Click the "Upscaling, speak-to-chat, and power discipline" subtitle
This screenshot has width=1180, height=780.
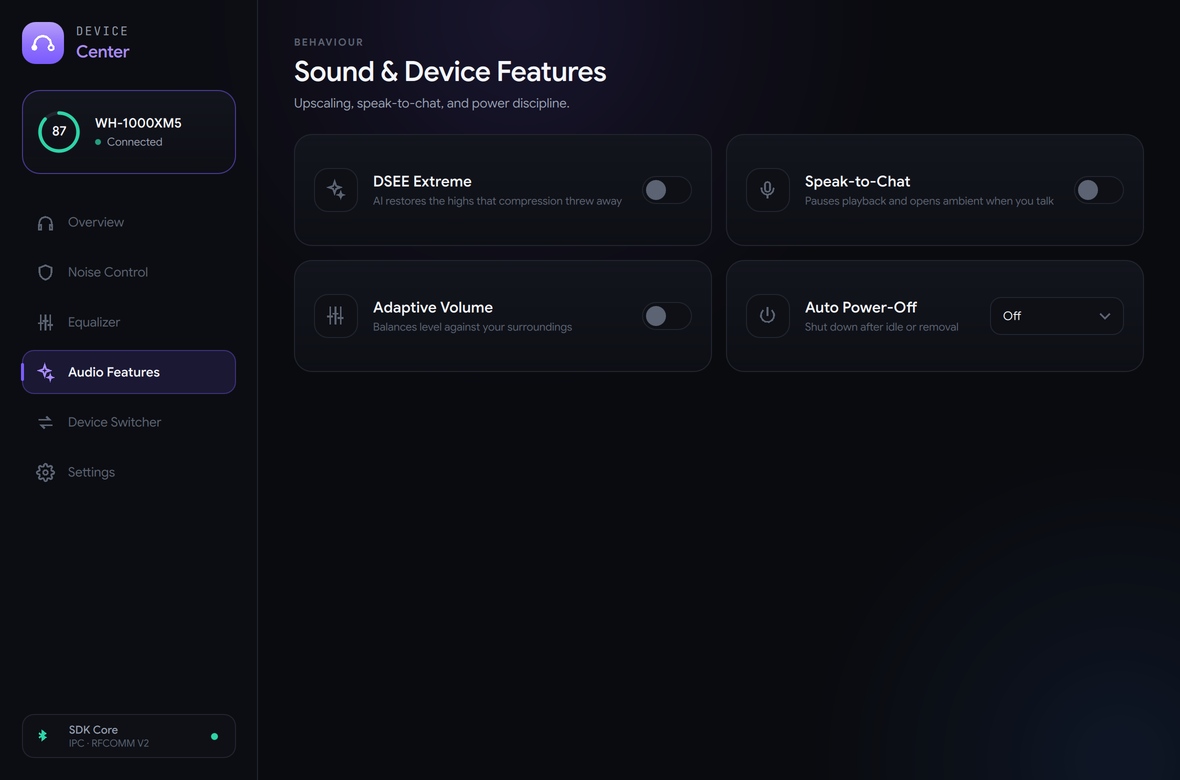[431, 104]
